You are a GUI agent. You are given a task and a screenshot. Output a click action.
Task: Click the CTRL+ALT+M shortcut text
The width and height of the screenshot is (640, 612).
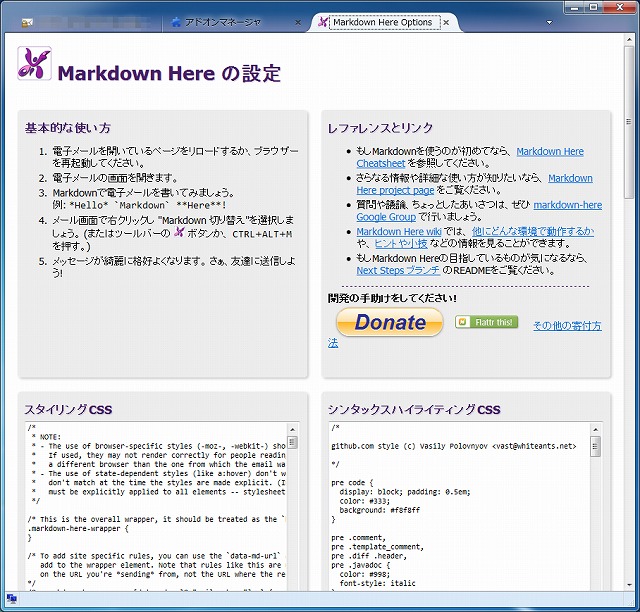tap(262, 234)
